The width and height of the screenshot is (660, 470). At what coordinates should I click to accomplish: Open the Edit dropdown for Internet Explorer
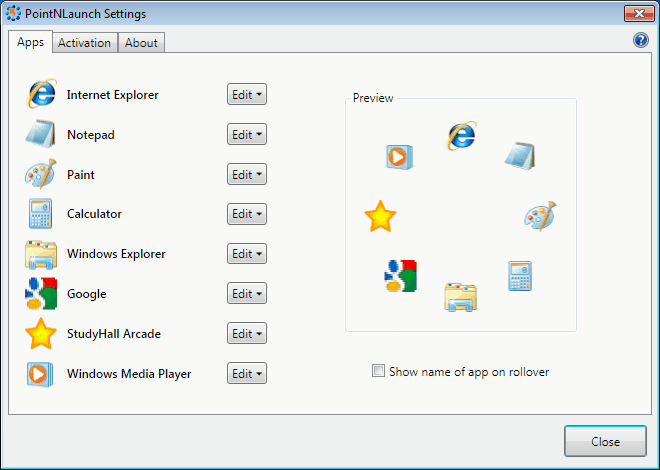click(247, 94)
